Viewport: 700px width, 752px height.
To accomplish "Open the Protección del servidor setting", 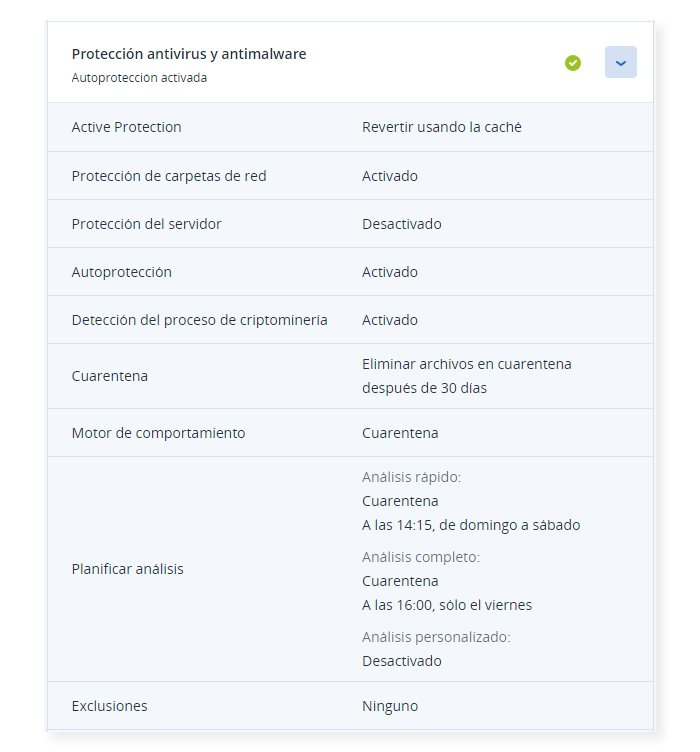I will pyautogui.click(x=350, y=224).
